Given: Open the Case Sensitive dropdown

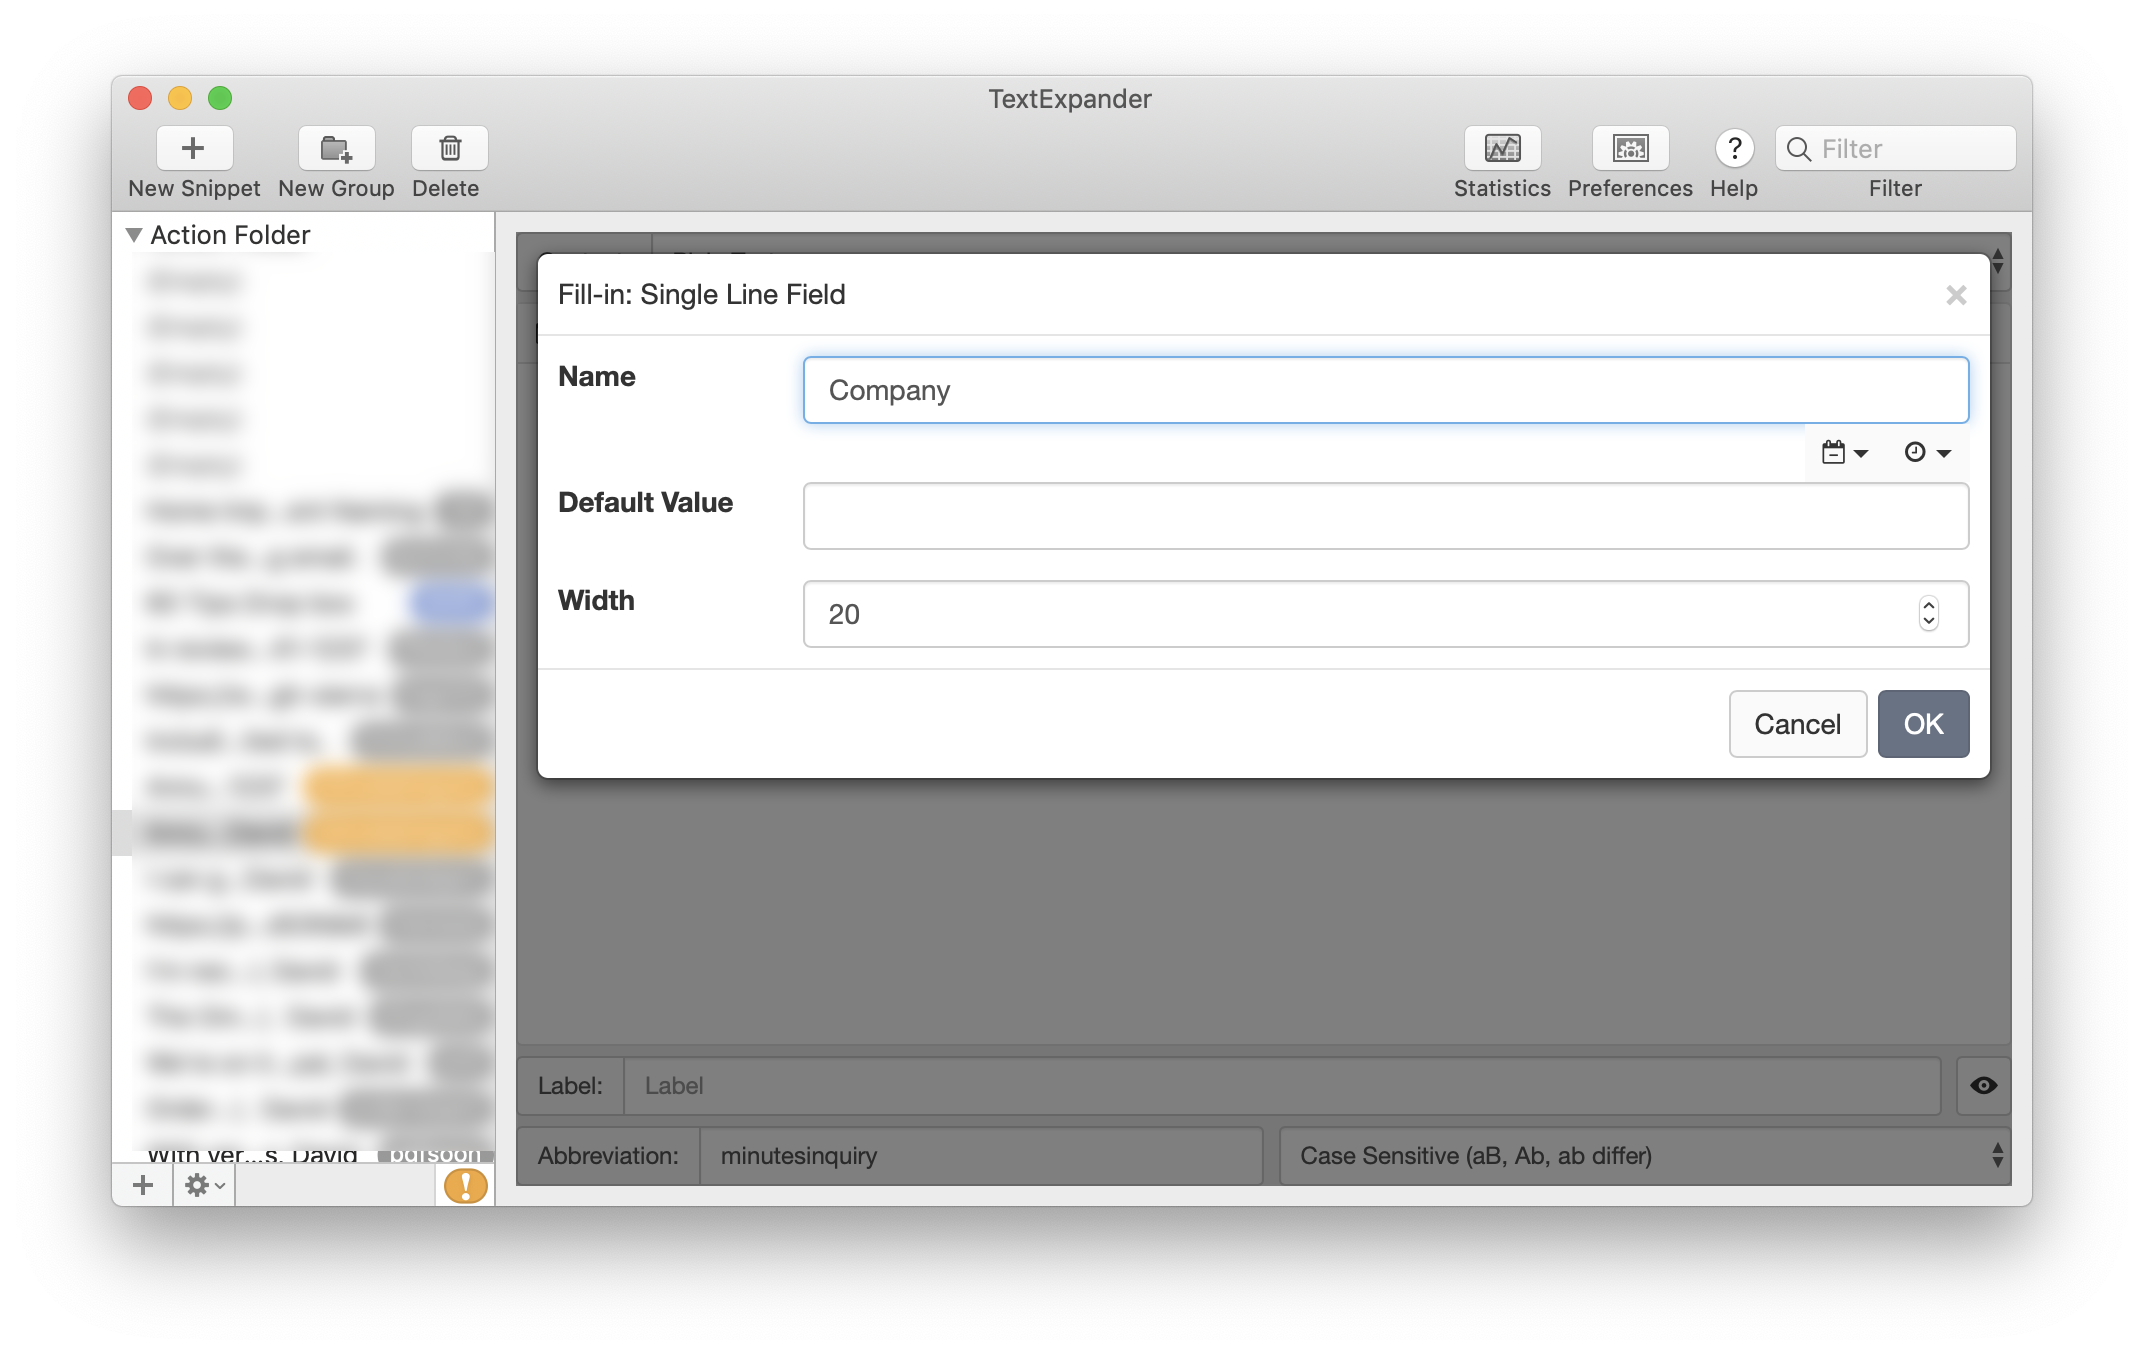Looking at the screenshot, I should click(x=1645, y=1156).
